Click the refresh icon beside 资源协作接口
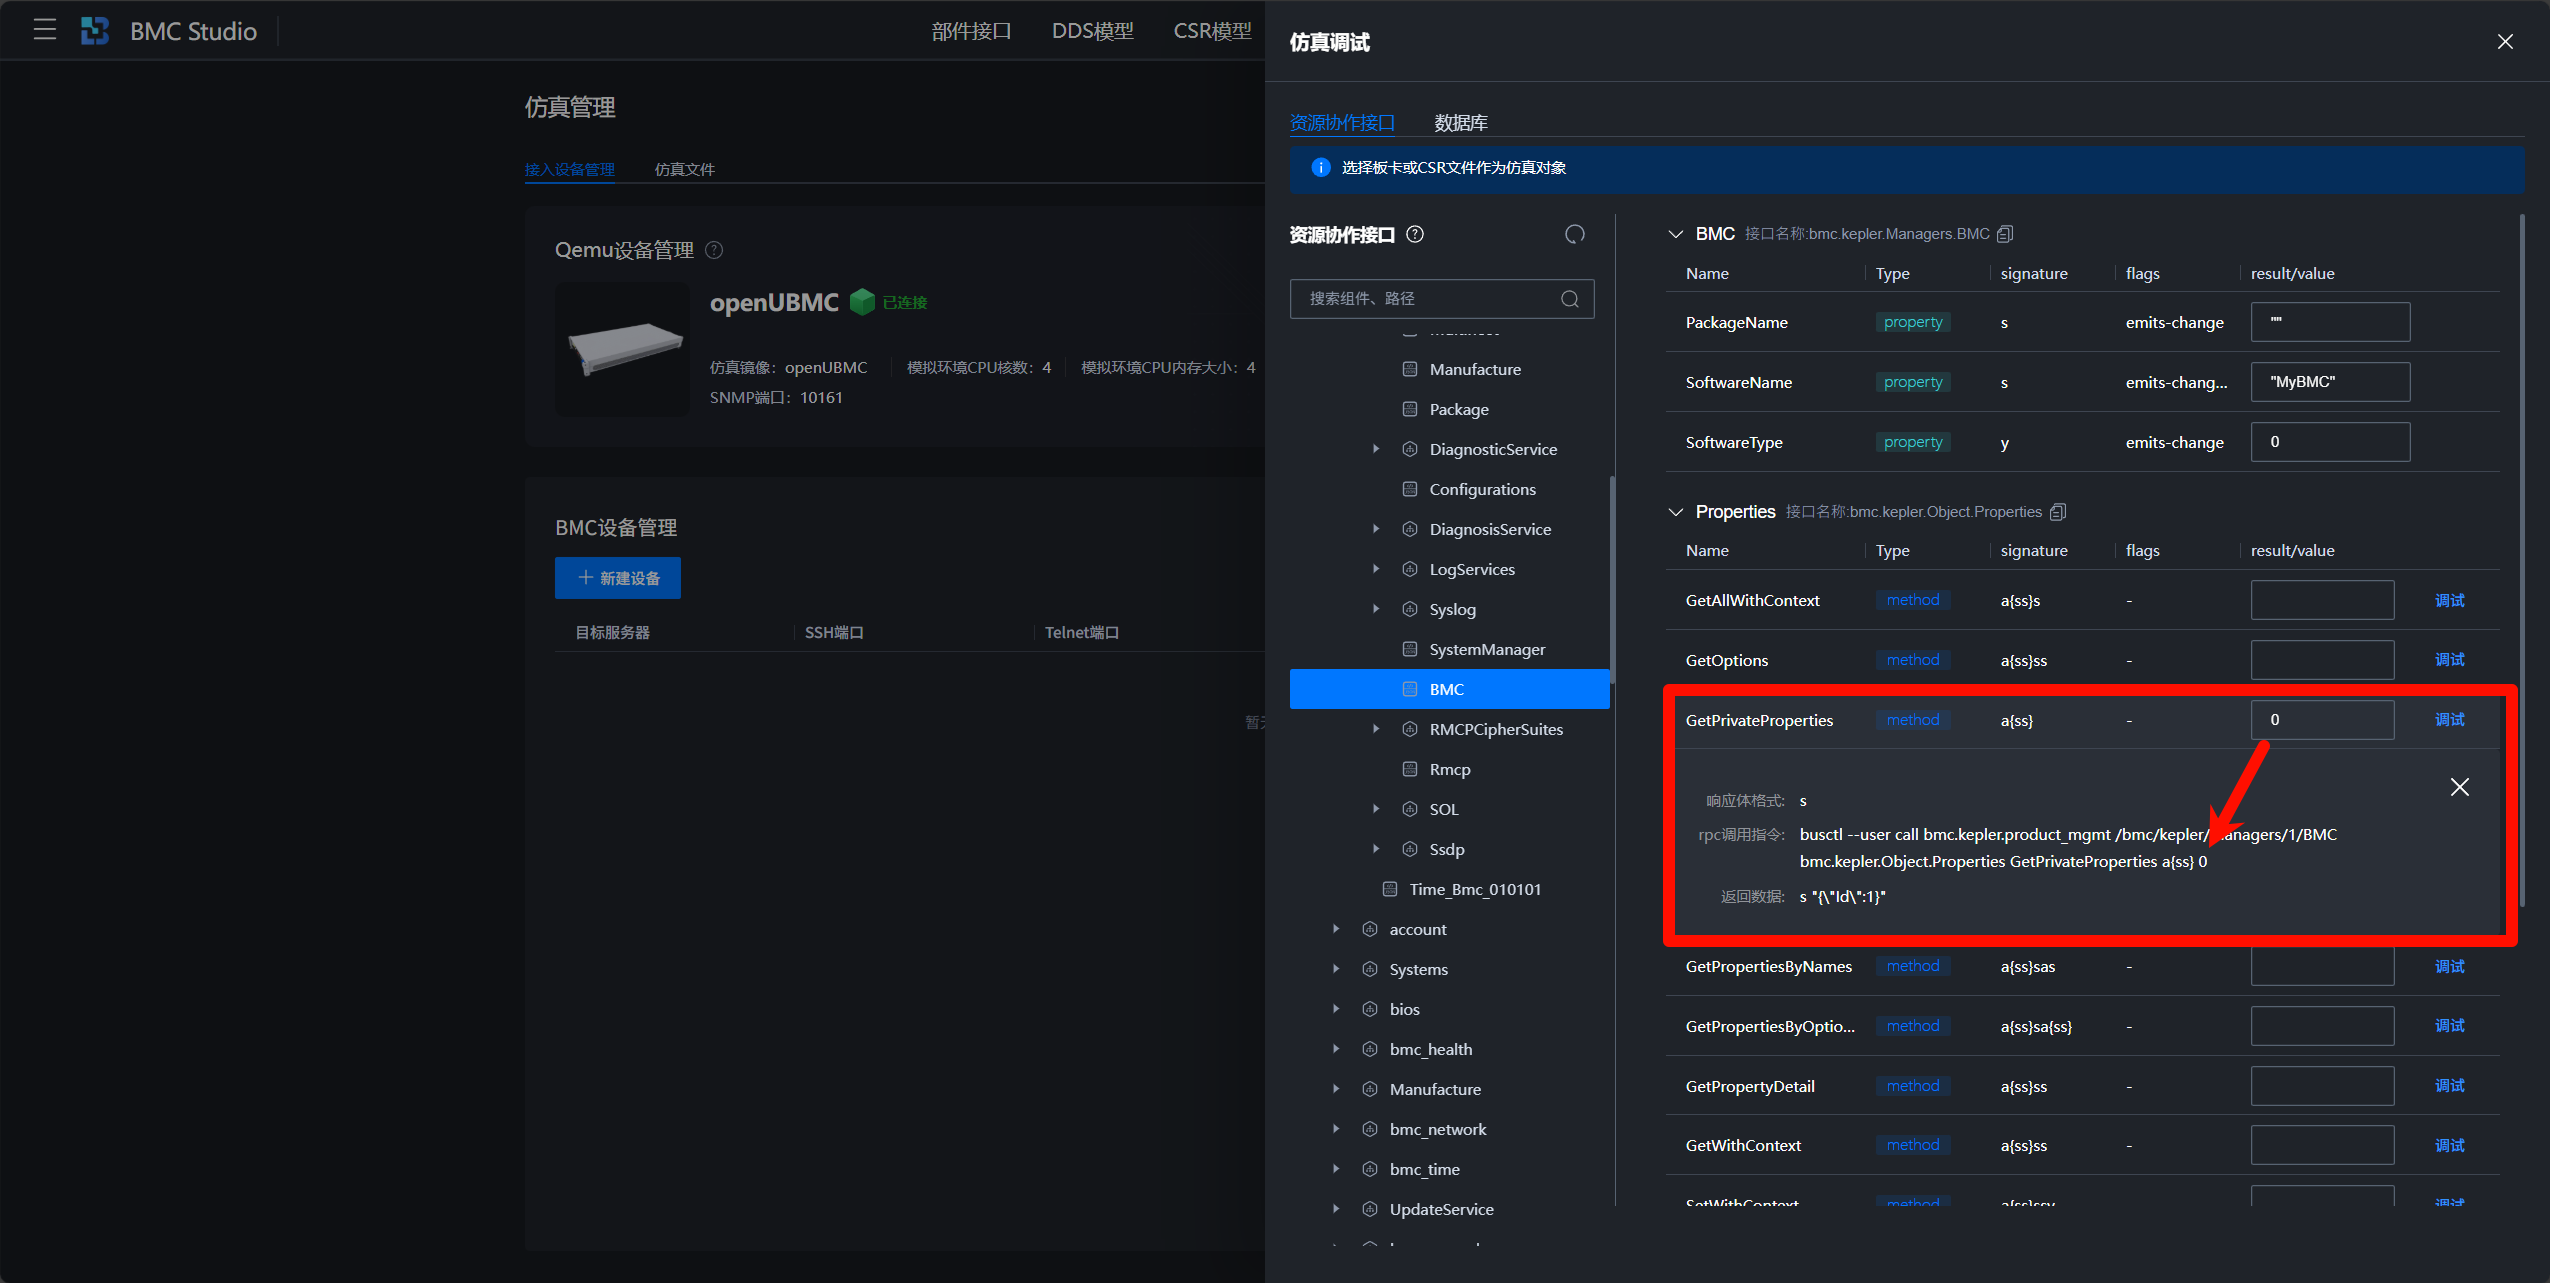 1574,234
